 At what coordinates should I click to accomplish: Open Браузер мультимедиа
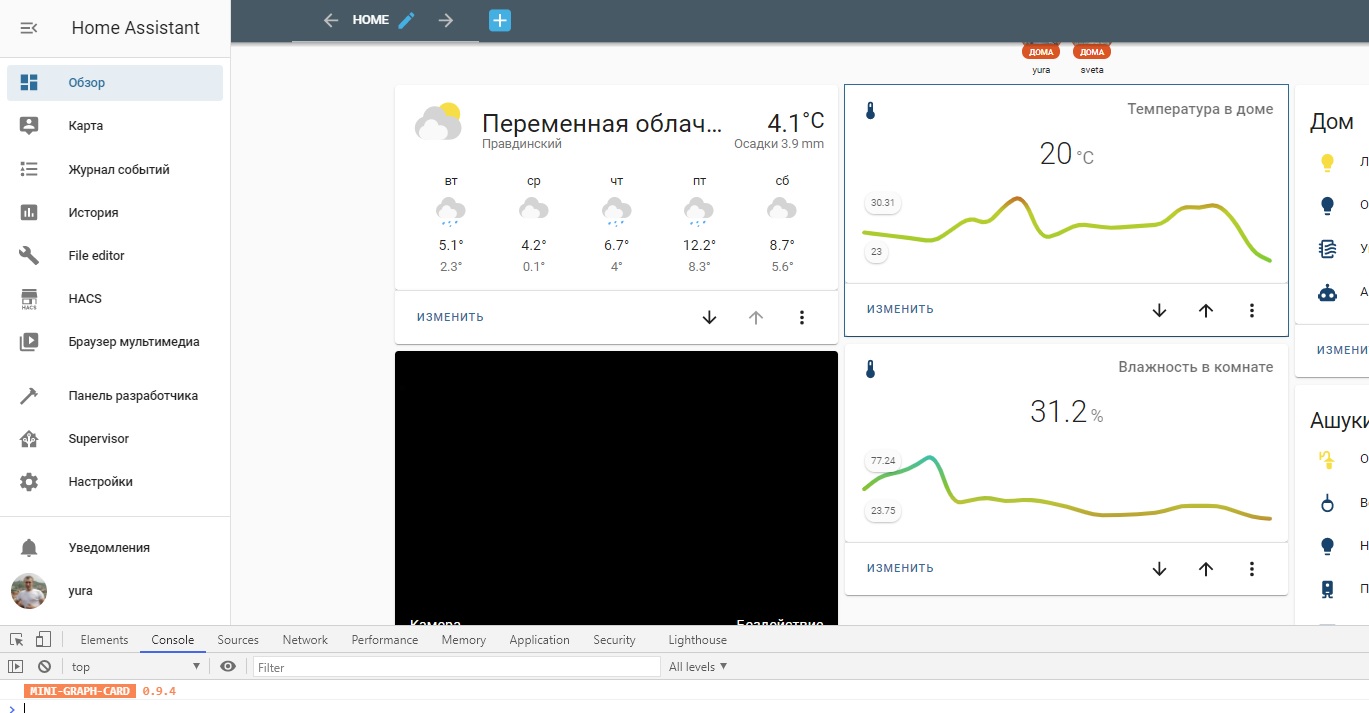pos(115,341)
